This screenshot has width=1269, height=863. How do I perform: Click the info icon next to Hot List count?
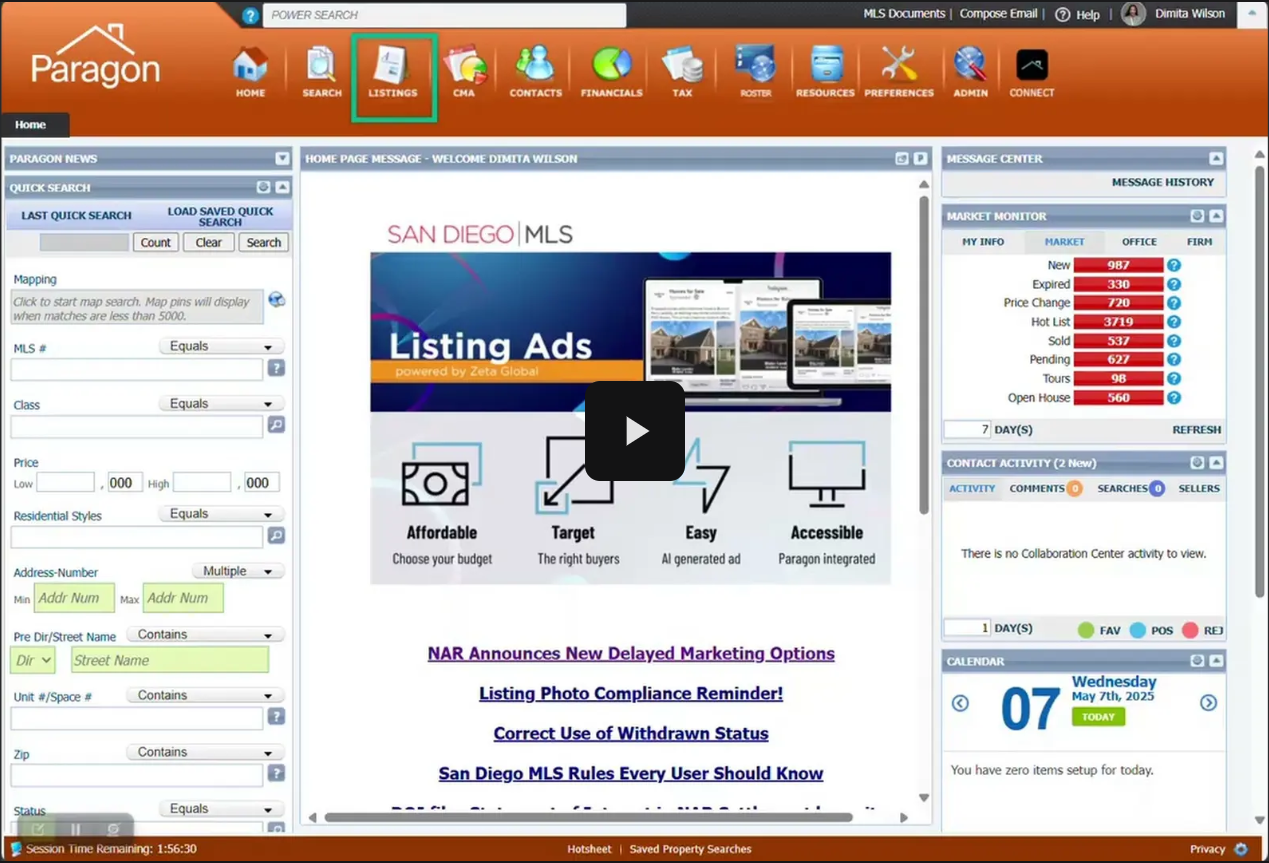pos(1174,322)
